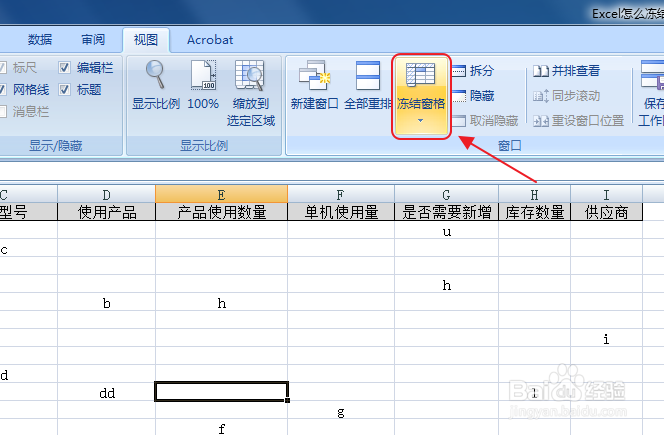Reset zoom to 100%
Viewport: 664px width, 435px height.
pyautogui.click(x=203, y=85)
